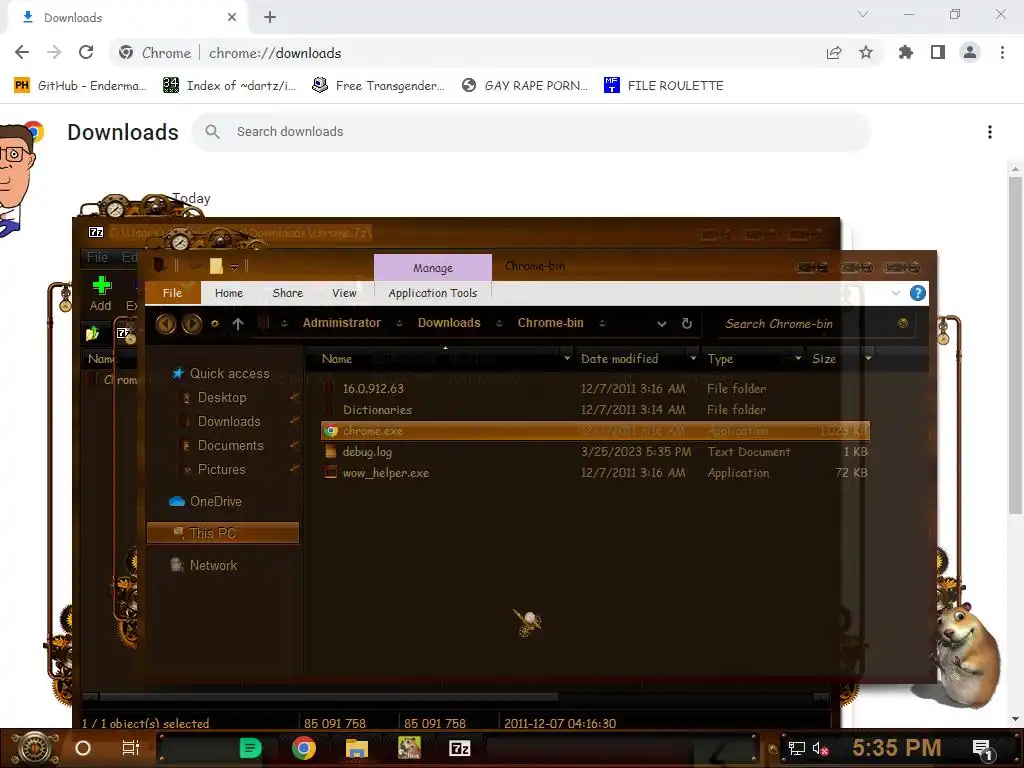Open the address bar history dropdown

point(662,324)
